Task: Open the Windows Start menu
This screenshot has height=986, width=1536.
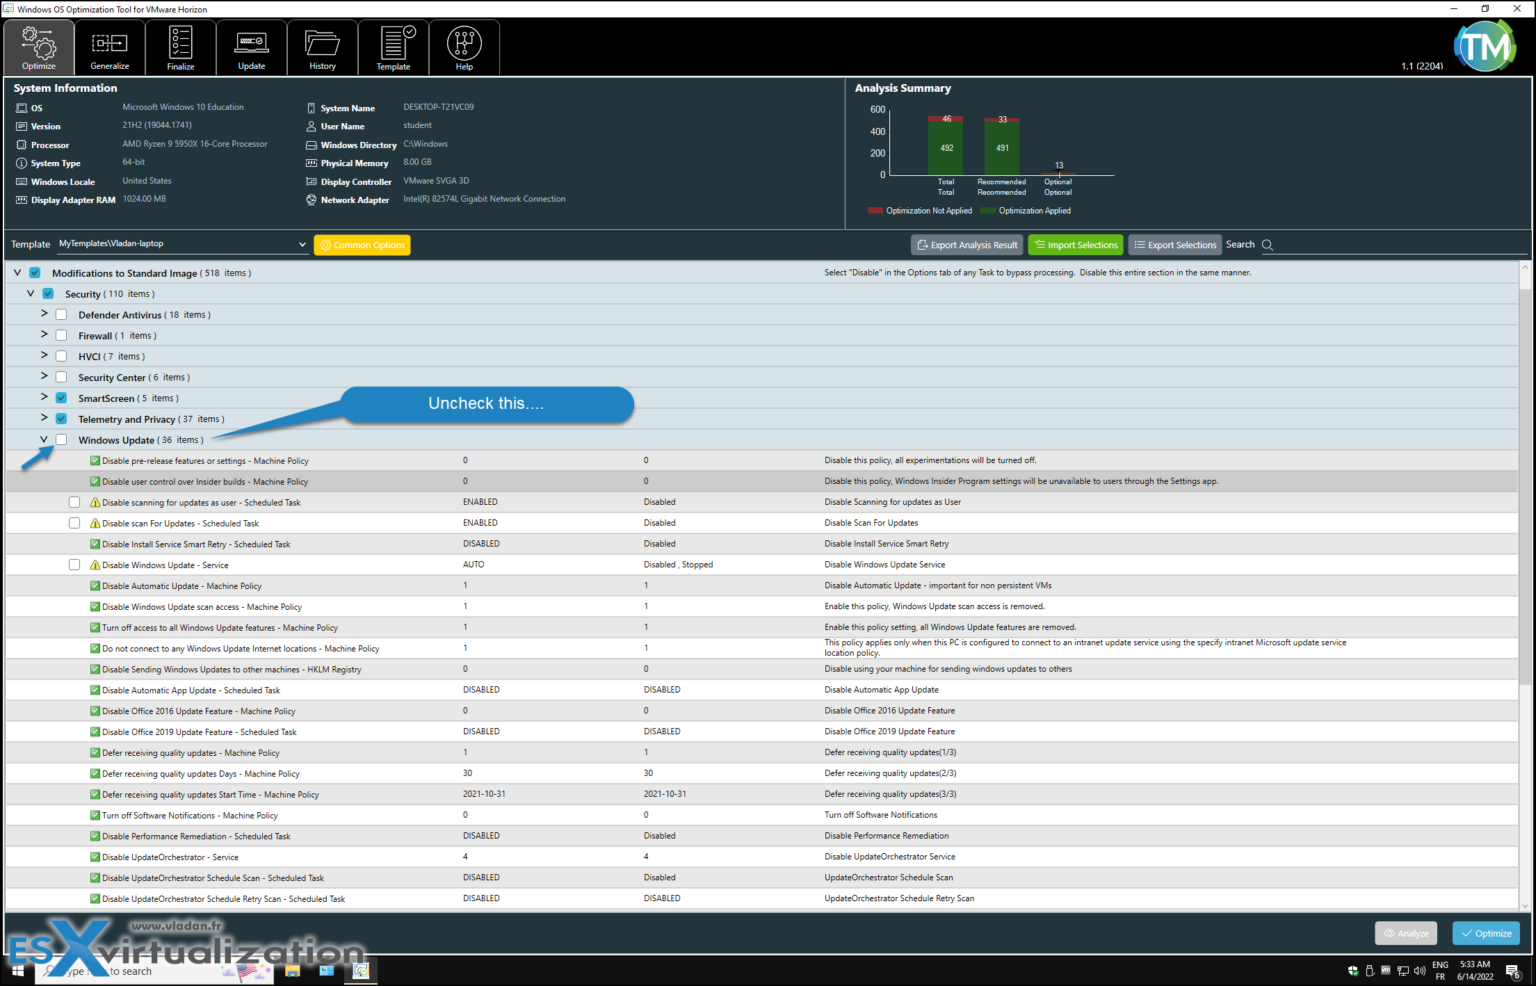Action: (16, 969)
